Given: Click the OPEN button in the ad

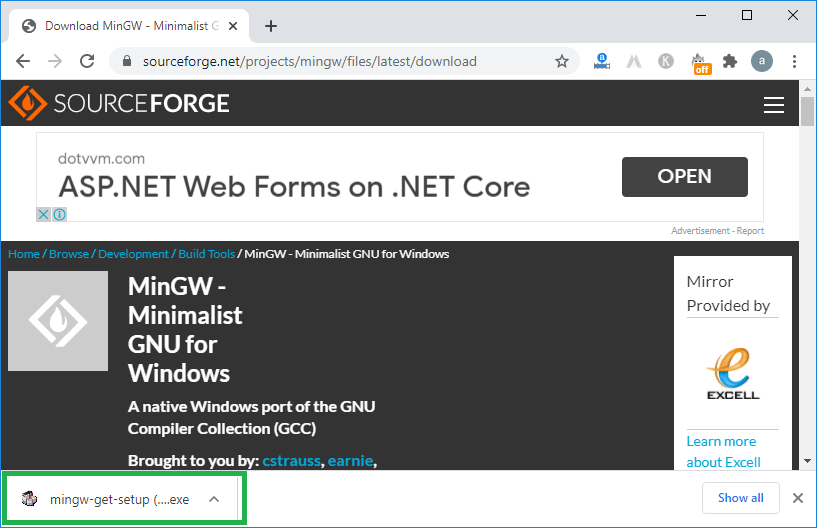Looking at the screenshot, I should (685, 177).
